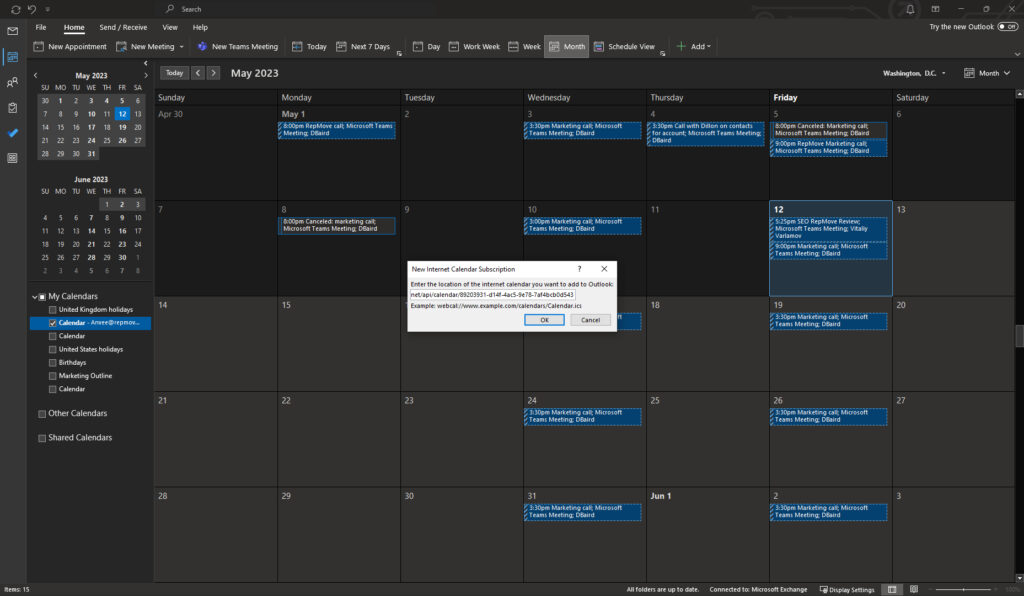The width and height of the screenshot is (1024, 596).
Task: Open the Arrange group dialog launcher
Action: tap(662, 54)
